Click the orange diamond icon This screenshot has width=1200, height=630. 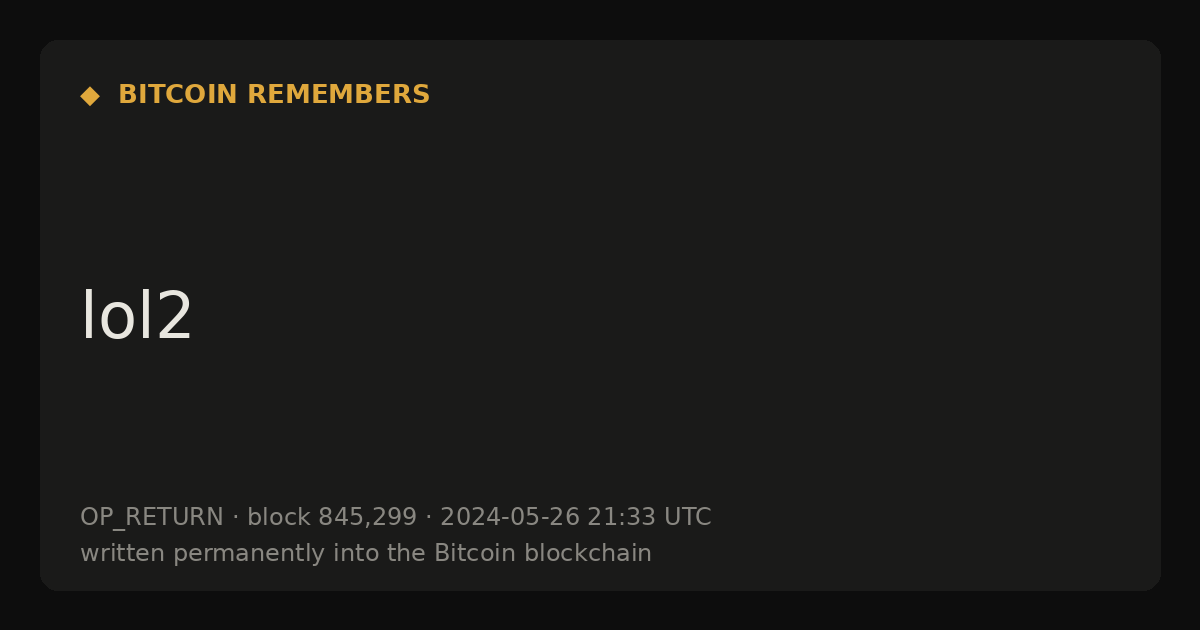(x=90, y=96)
